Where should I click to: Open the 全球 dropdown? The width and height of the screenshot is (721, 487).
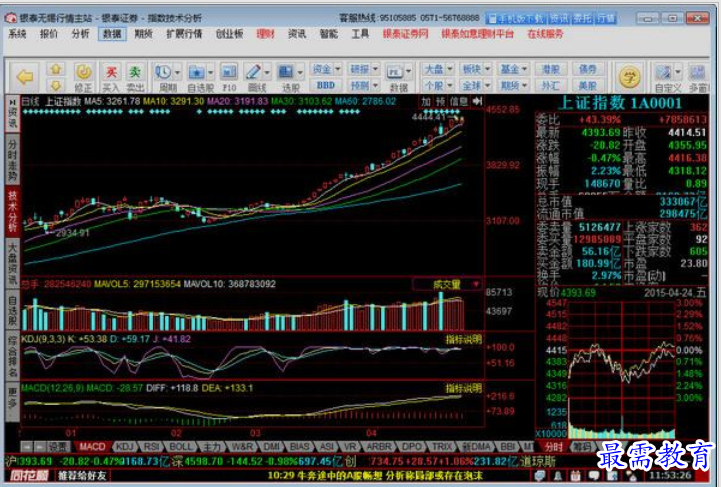476,85
